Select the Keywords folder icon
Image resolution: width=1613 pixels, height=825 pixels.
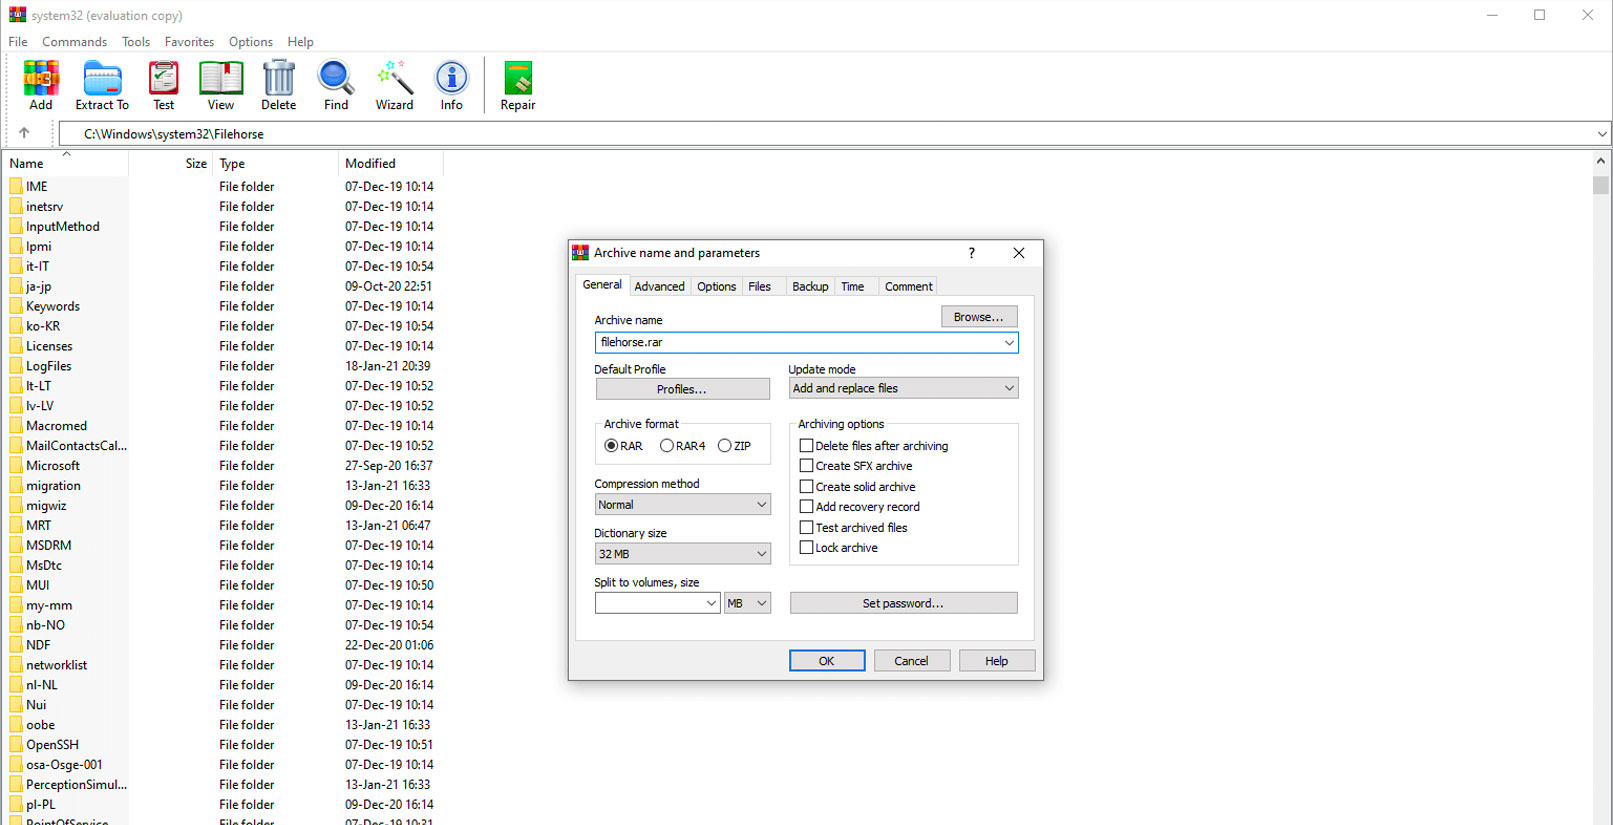16,306
